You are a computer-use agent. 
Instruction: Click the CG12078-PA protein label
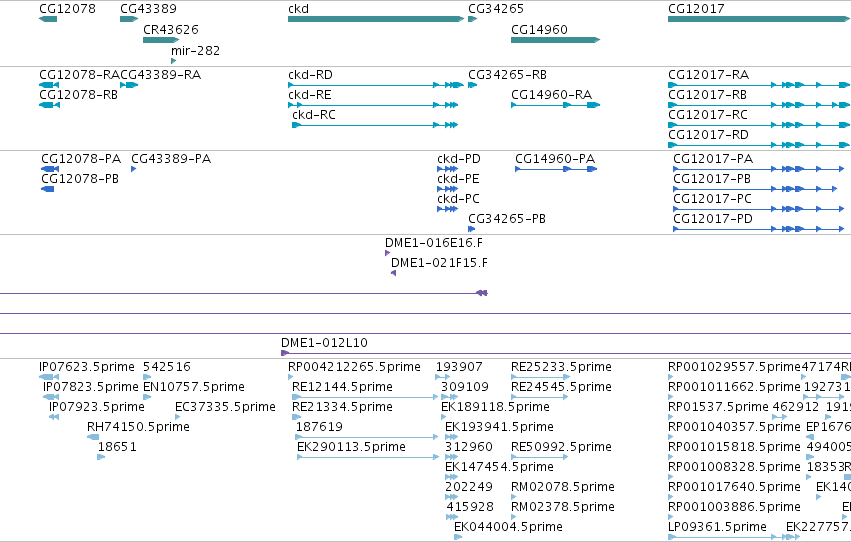(81, 158)
